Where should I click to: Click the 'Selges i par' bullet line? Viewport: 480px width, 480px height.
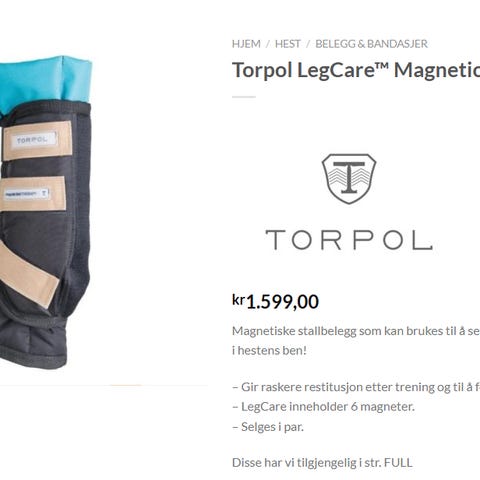tap(268, 427)
